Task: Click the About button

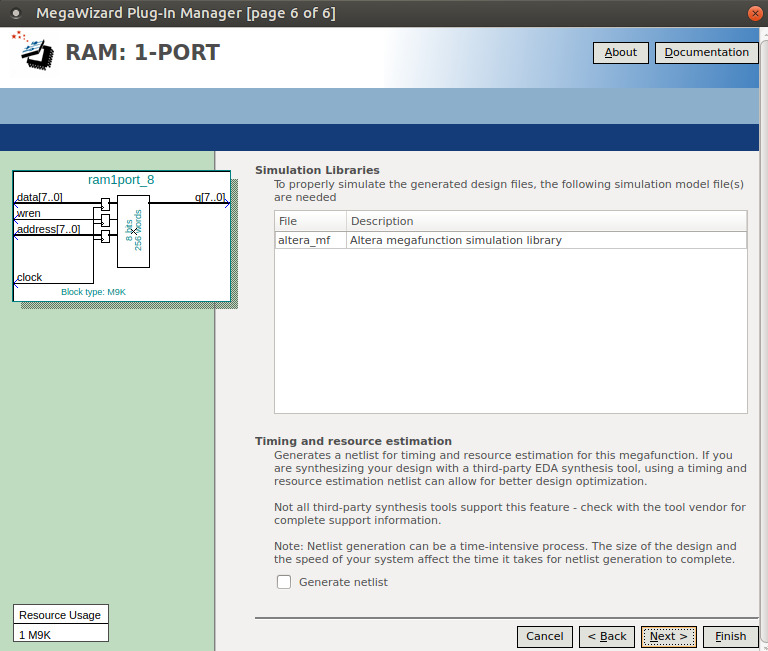Action: (621, 52)
